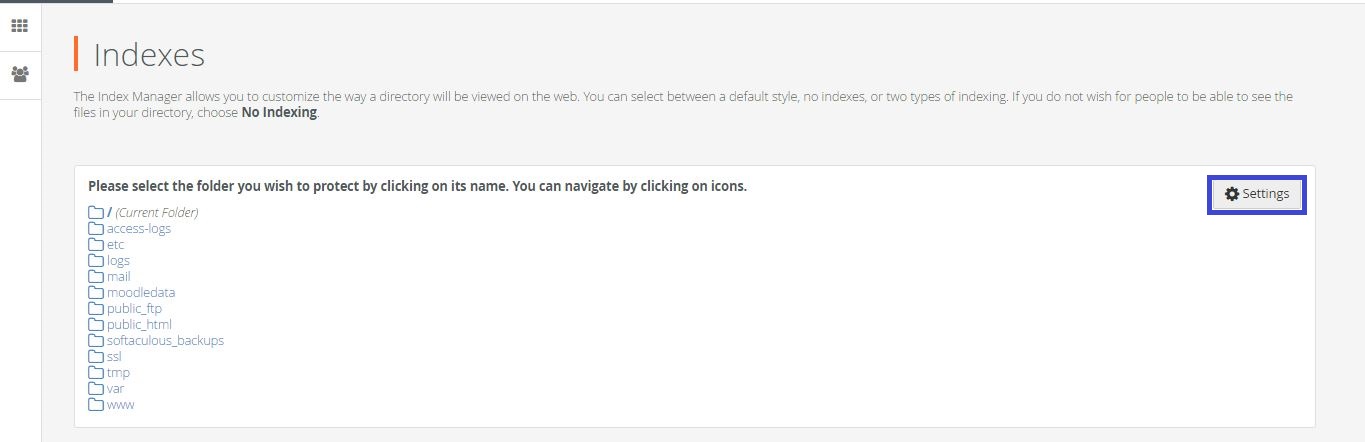Select the www folder name
1365x442 pixels.
coord(120,404)
